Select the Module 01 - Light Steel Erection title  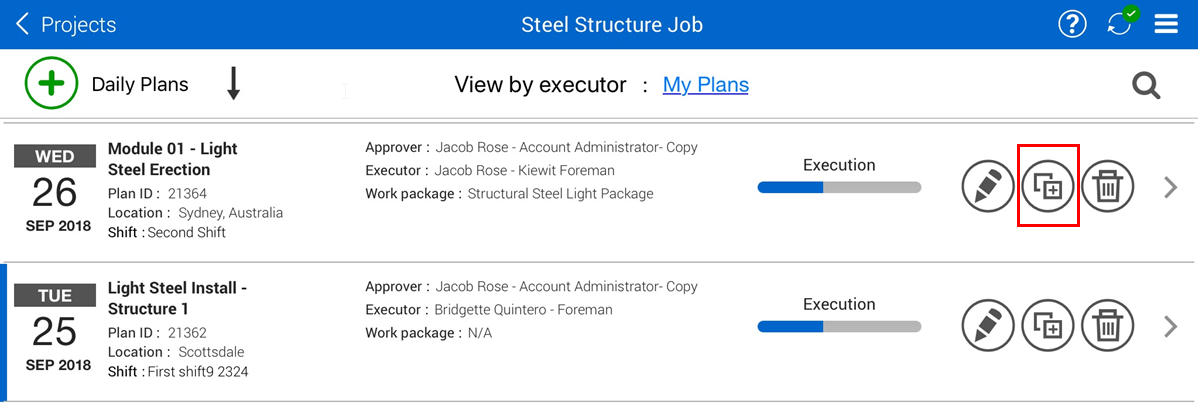172,159
